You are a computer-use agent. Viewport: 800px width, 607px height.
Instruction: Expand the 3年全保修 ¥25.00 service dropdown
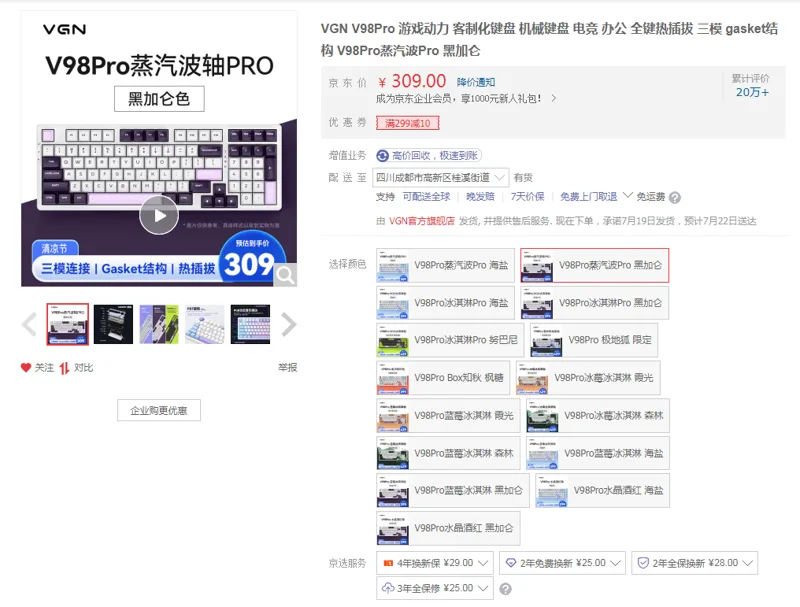pyautogui.click(x=435, y=588)
